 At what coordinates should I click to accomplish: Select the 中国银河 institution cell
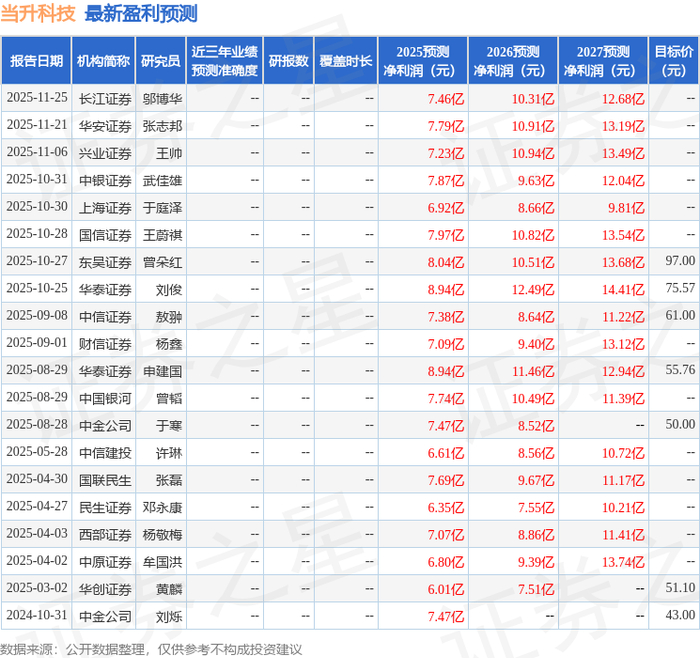[105, 398]
